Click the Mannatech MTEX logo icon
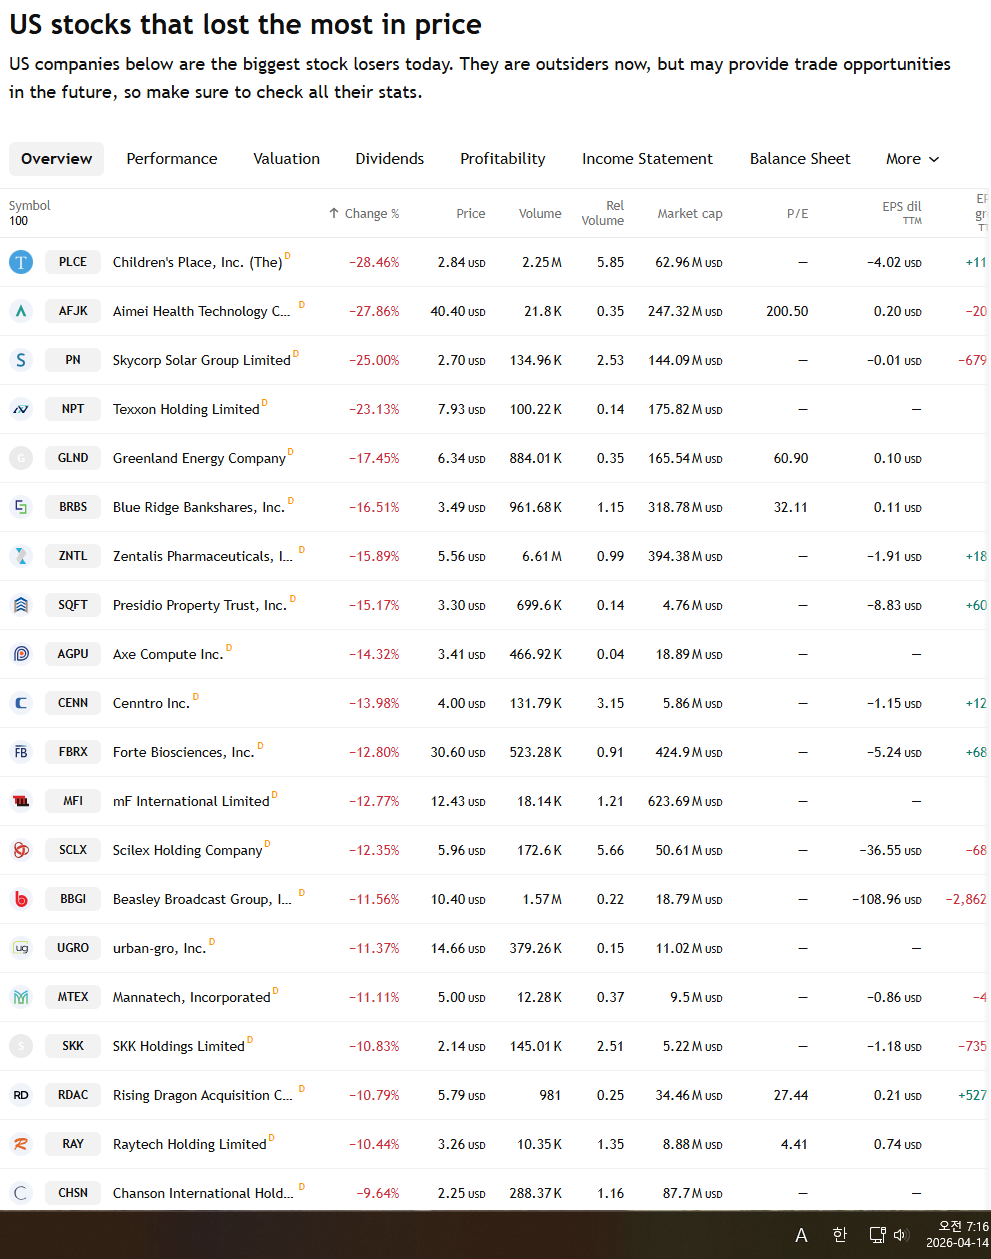The width and height of the screenshot is (991, 1259). 21,997
